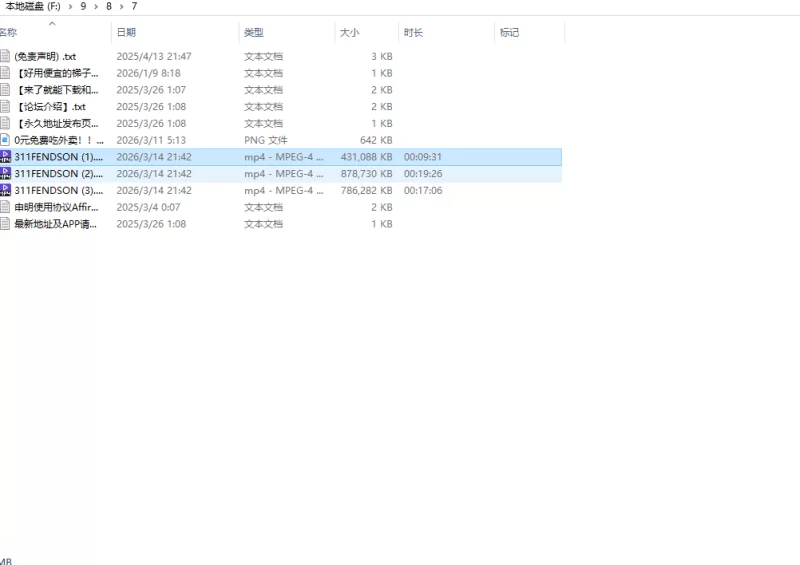Sort files by the 时长 column header
This screenshot has height=565, width=800.
446,33
